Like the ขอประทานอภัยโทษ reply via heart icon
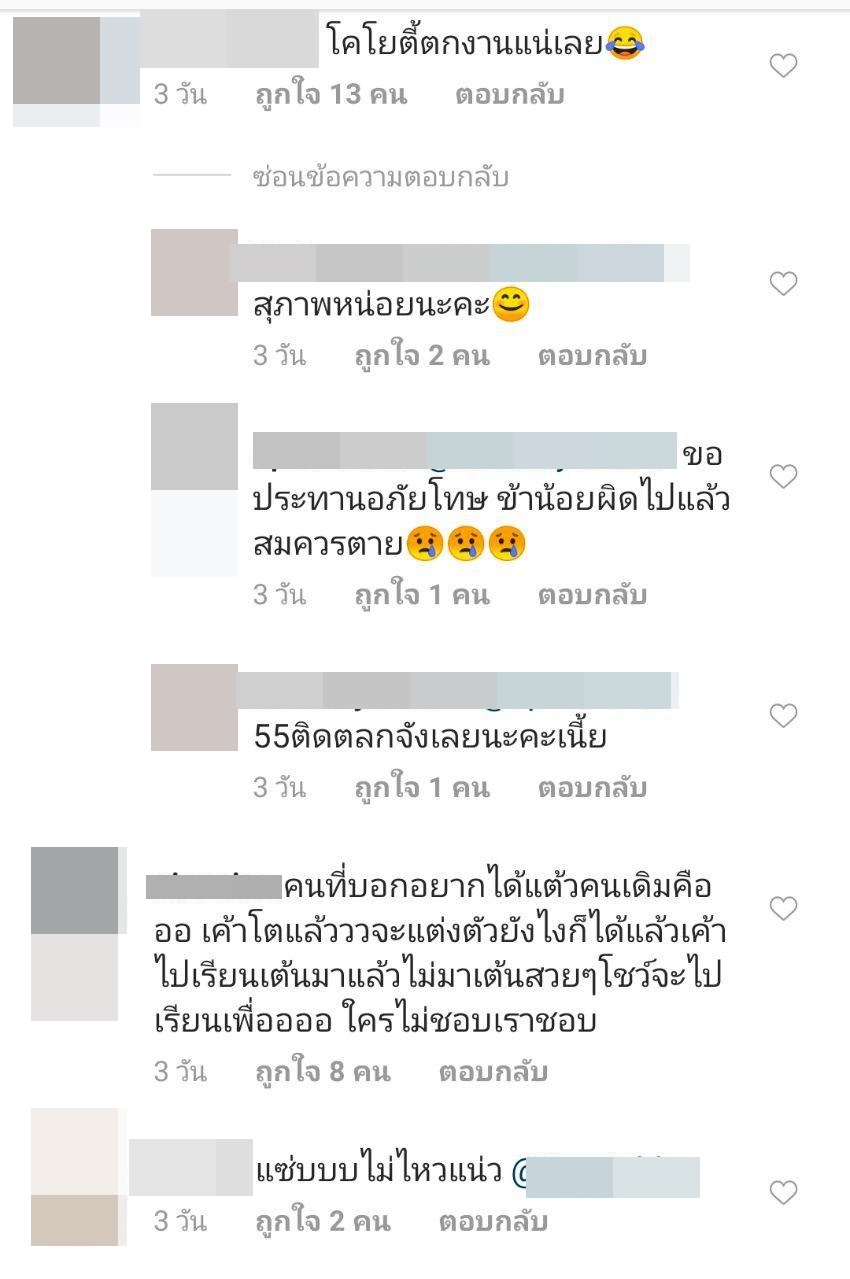850x1279 pixels. (783, 476)
